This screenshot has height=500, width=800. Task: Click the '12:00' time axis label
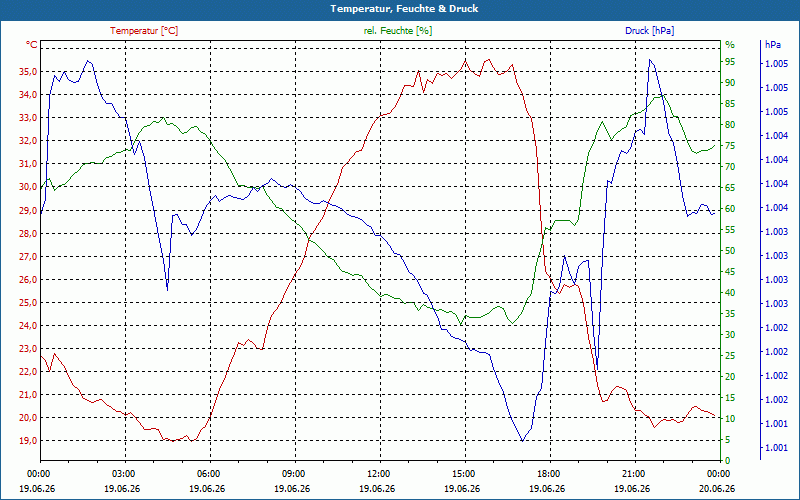coord(378,474)
